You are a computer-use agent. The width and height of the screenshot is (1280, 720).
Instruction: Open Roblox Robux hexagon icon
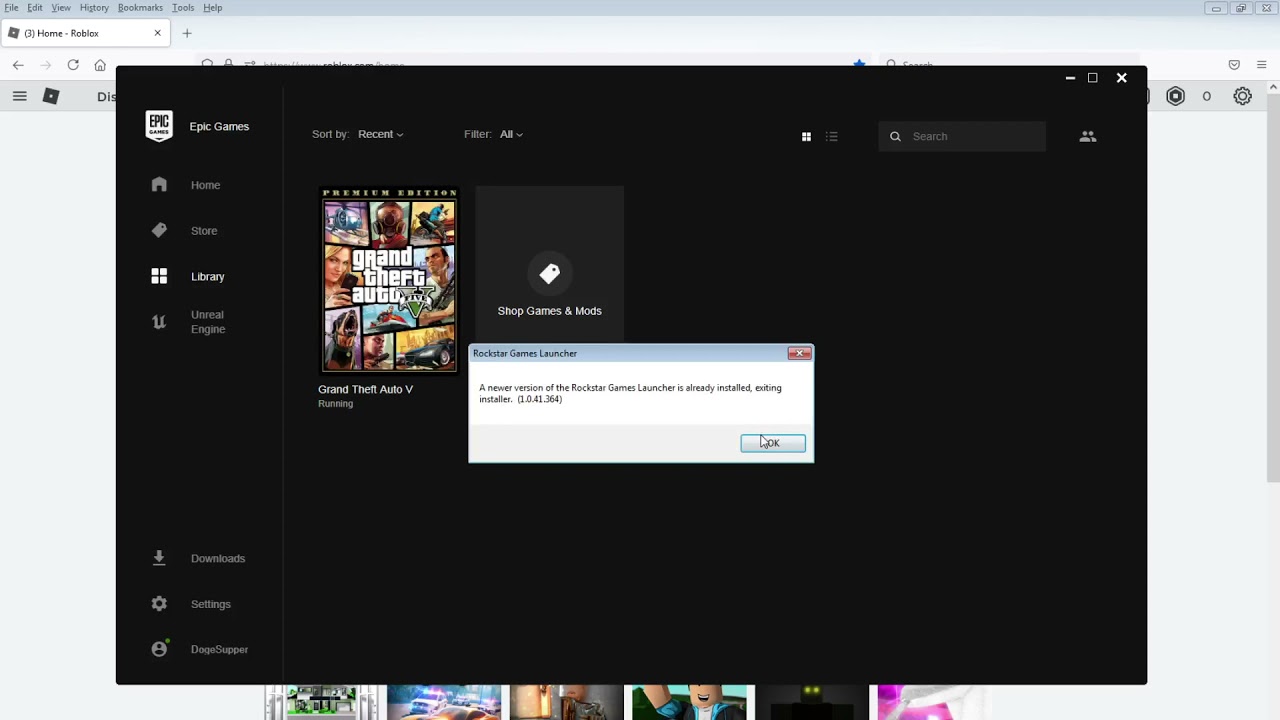pyautogui.click(x=1176, y=96)
